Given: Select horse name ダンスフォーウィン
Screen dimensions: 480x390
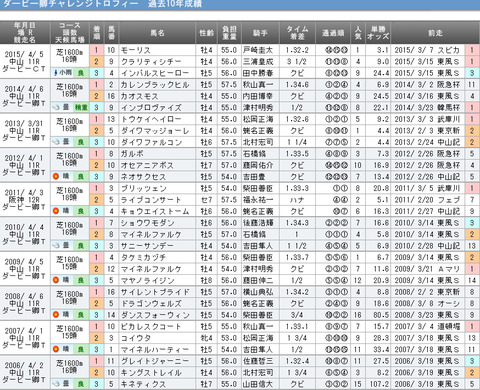Looking at the screenshot, I should 155,315.
